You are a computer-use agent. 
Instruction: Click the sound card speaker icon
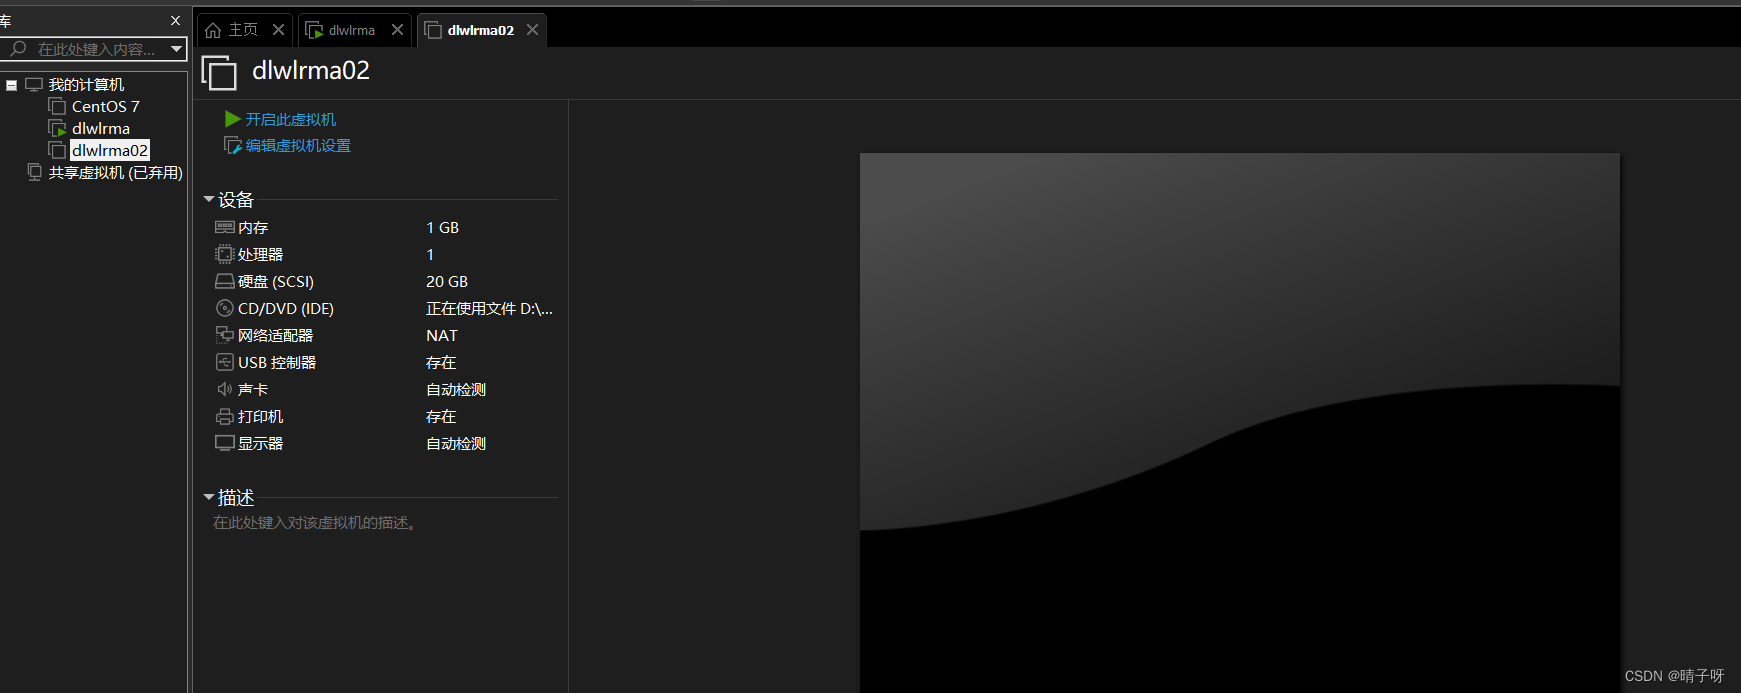point(225,389)
